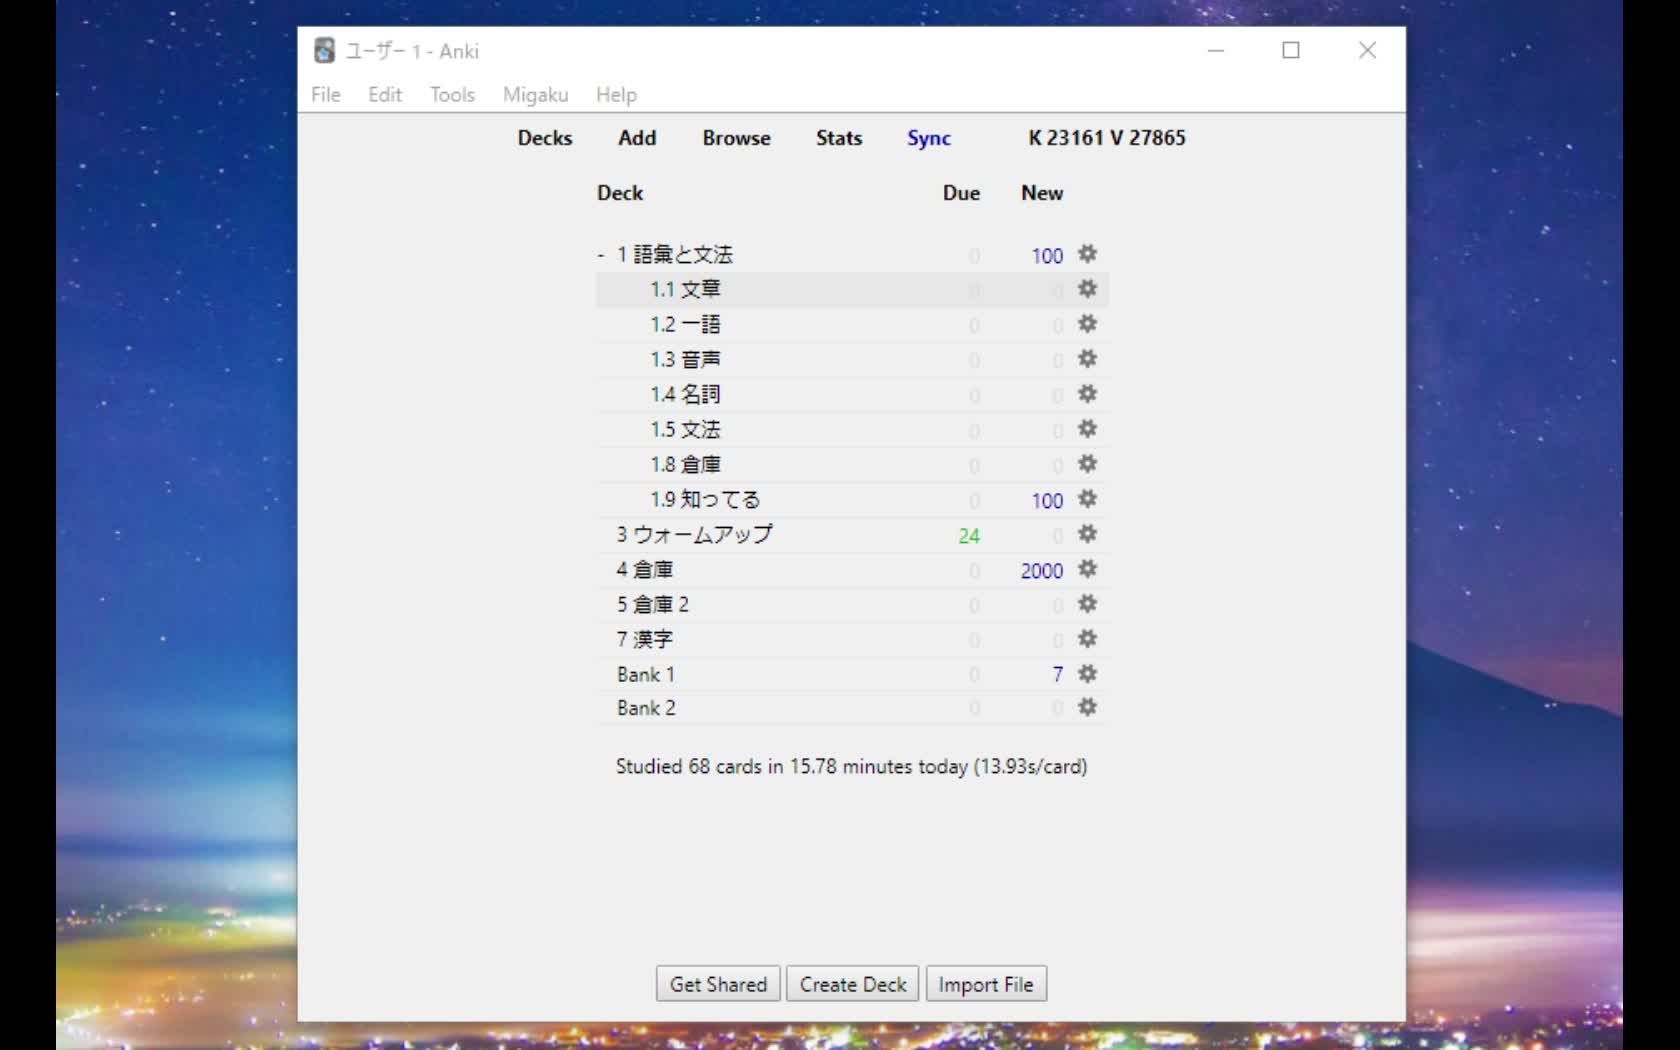This screenshot has width=1680, height=1050.
Task: Click the 100 new count for 1 語彙と文法
Action: point(1047,256)
